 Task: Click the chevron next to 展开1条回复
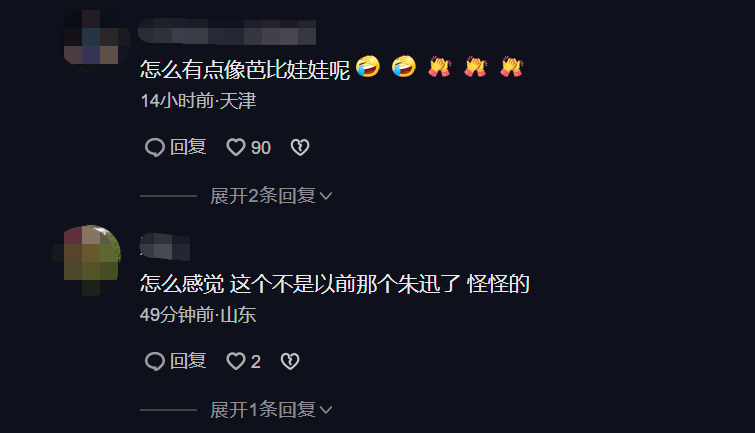coord(326,410)
